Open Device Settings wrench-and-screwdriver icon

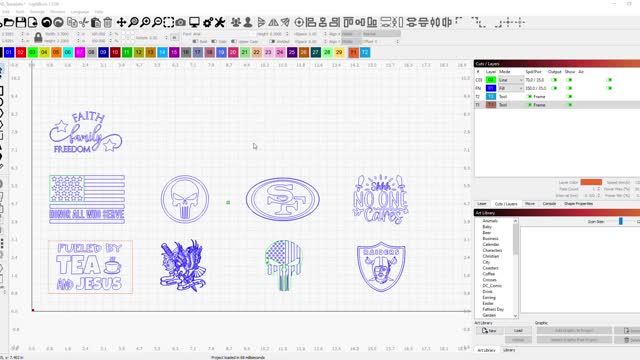click(x=220, y=22)
